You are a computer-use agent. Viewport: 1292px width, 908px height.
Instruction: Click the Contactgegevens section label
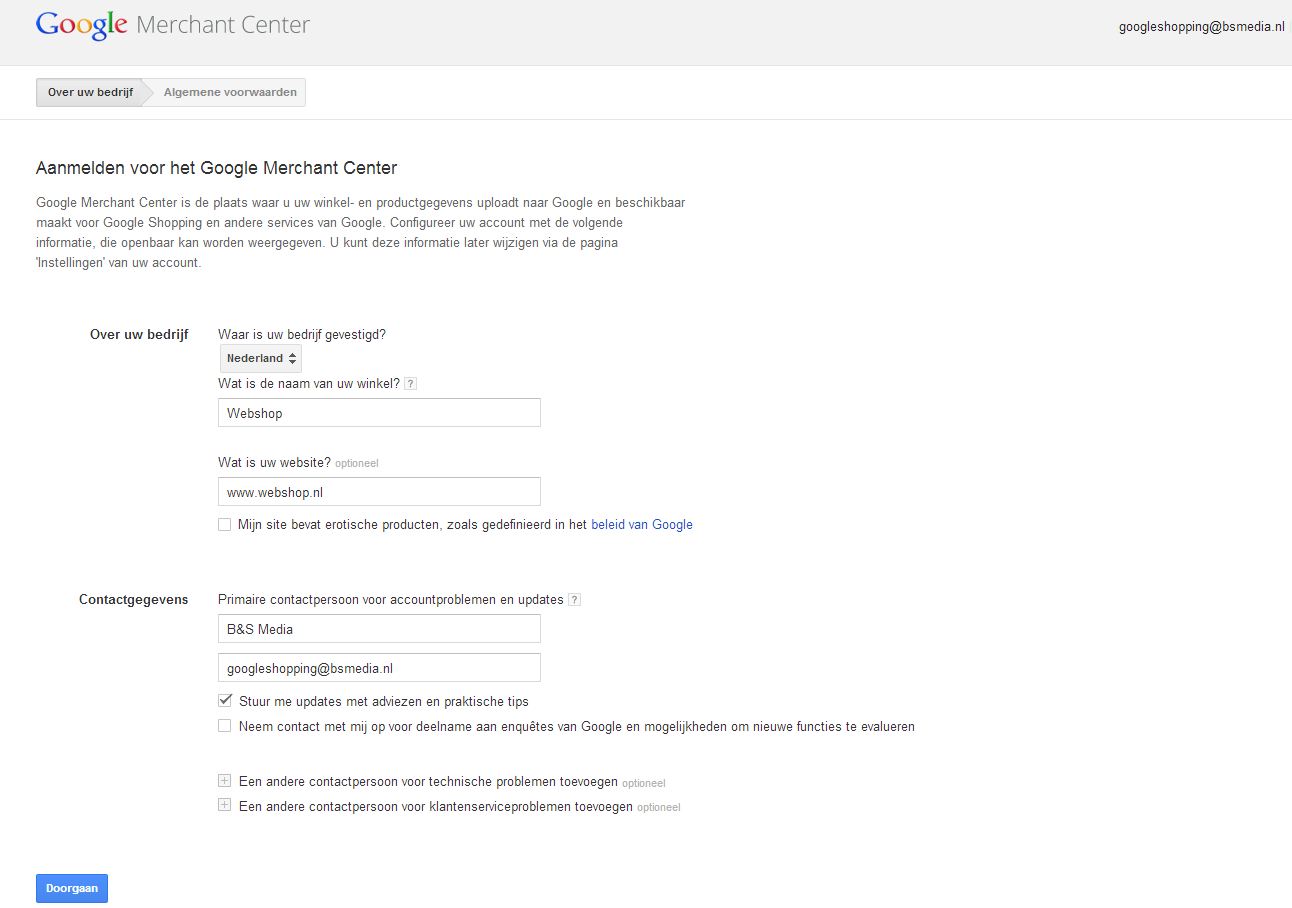tap(133, 600)
